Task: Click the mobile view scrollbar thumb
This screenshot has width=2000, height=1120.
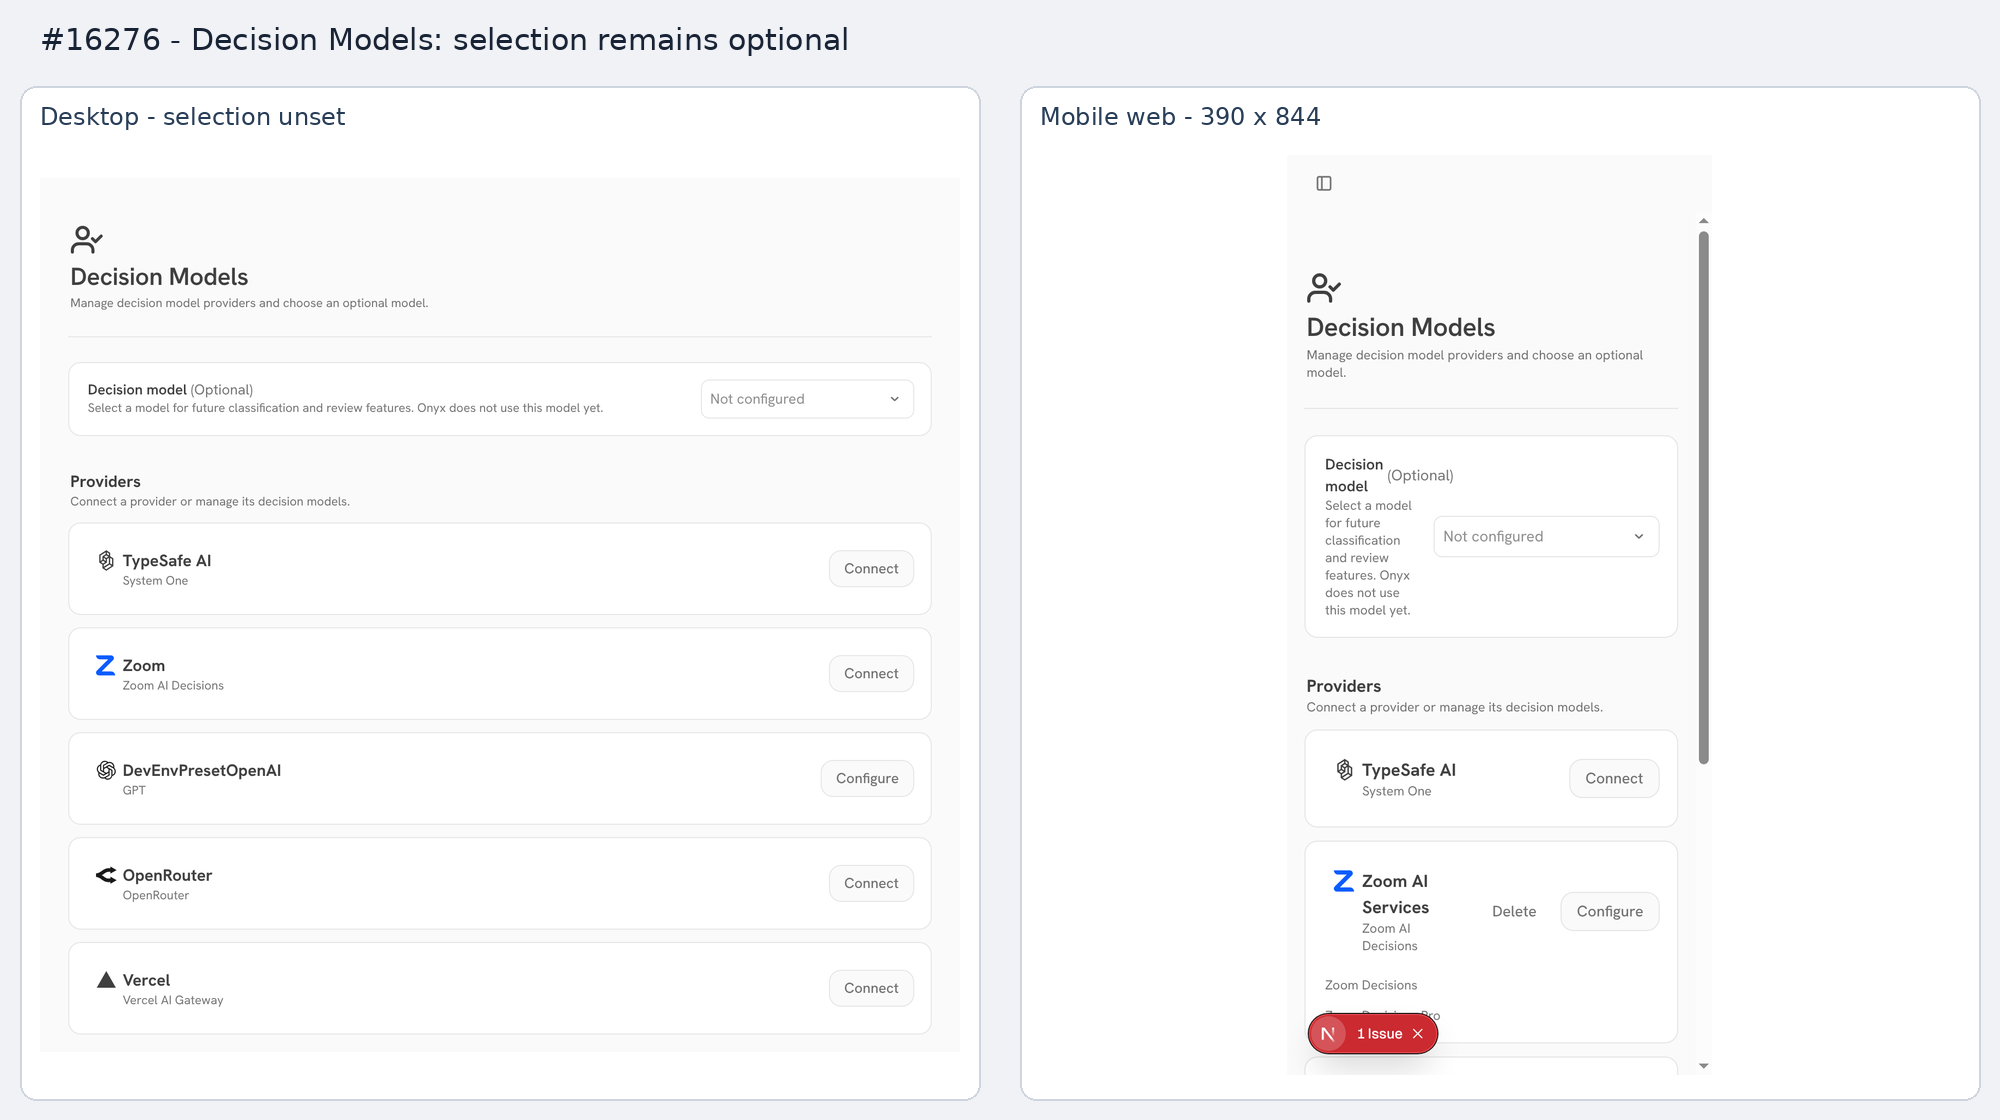Action: pyautogui.click(x=1704, y=498)
